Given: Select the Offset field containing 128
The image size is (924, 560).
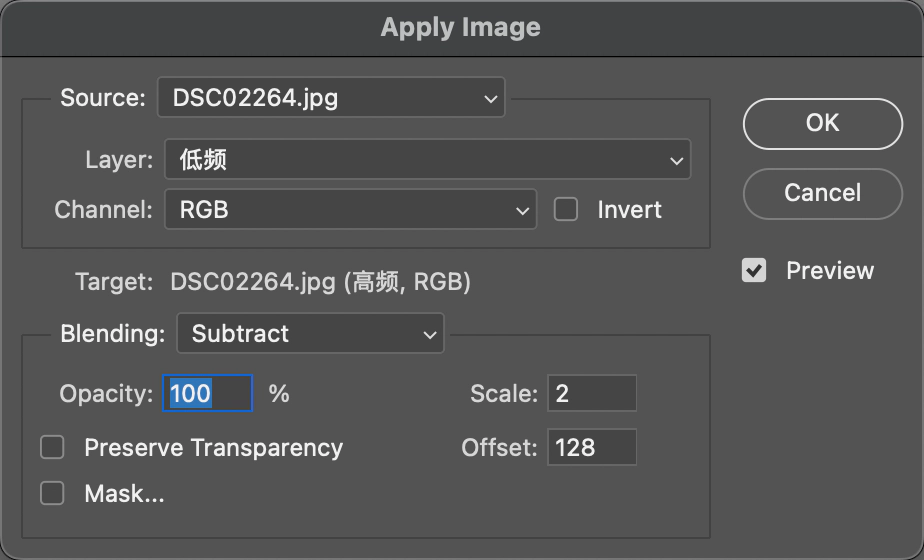Looking at the screenshot, I should 591,447.
